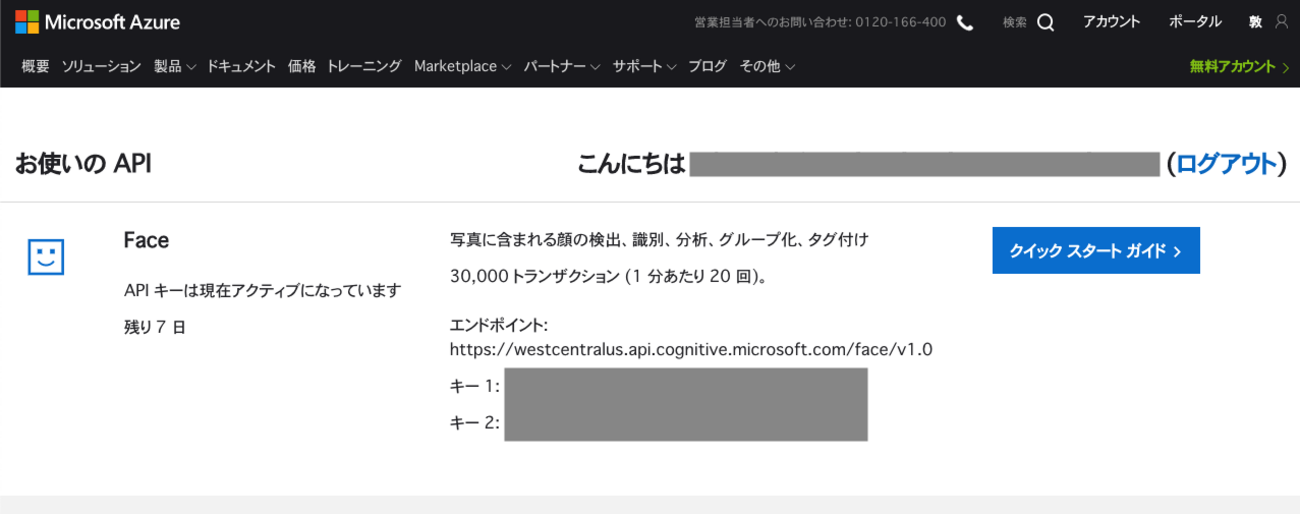Viewport: 1300px width, 514px height.
Task: Click the Face API smiley icon
Action: tap(45, 257)
